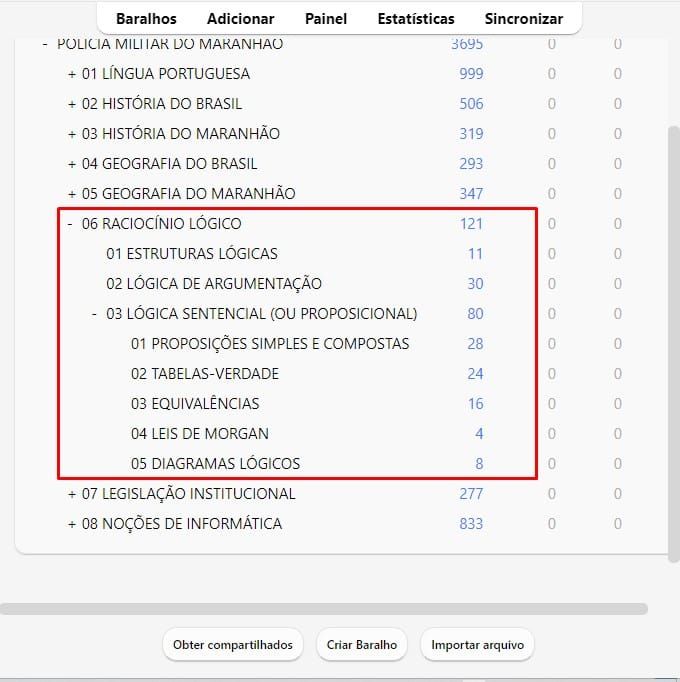680x682 pixels.
Task: Expand the 03 HISTÓRIA DO MARANHÃO deck
Action: [x=72, y=134]
